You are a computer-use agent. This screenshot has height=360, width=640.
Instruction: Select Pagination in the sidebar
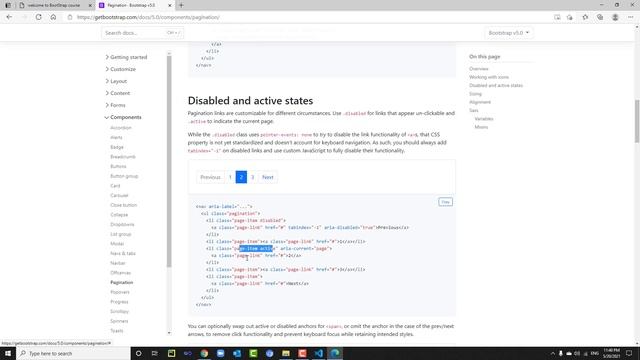pos(122,282)
